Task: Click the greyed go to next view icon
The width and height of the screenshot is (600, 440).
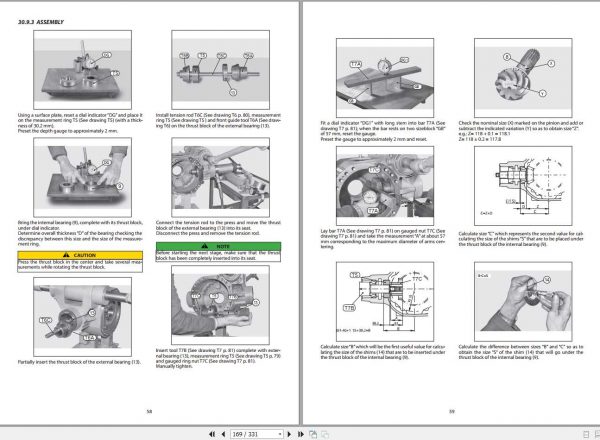Action: 325,434
